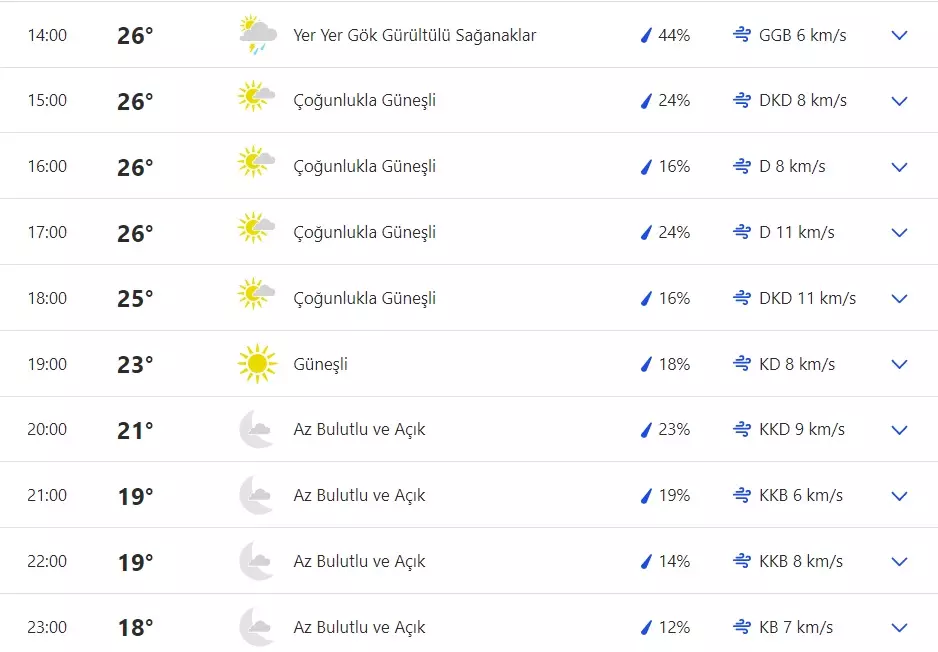
Task: Select the 21:00 time label
Action: click(x=45, y=495)
